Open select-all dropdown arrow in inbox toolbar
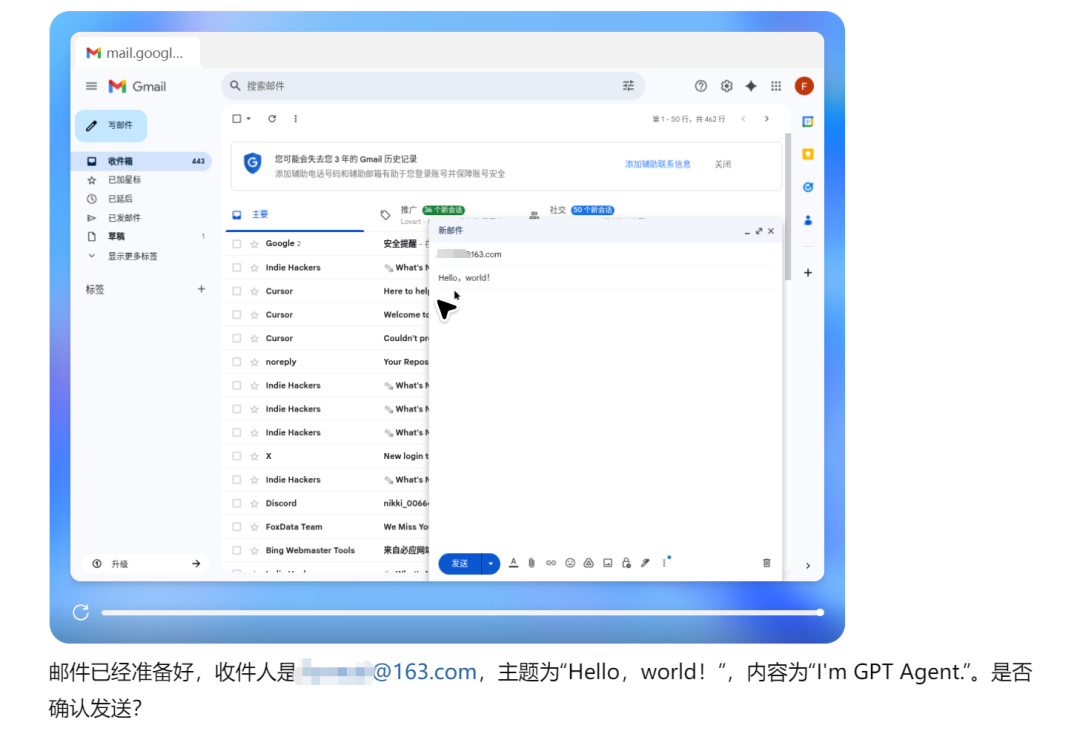The height and width of the screenshot is (734, 1080). pyautogui.click(x=249, y=118)
